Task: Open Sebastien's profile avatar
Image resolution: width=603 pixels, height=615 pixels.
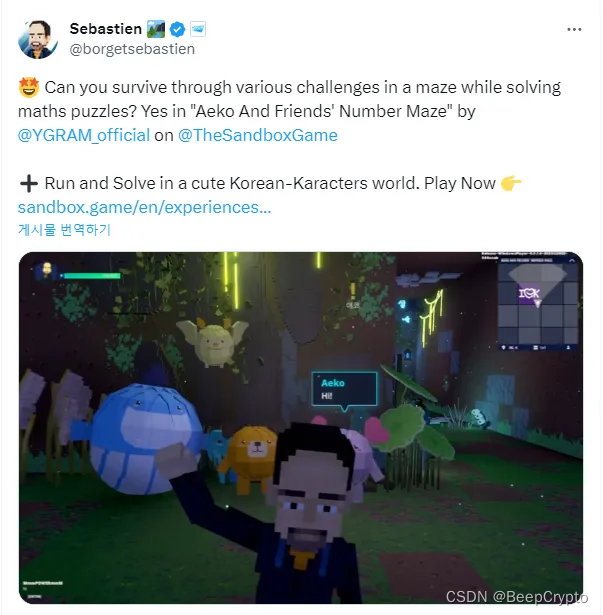Action: coord(38,39)
